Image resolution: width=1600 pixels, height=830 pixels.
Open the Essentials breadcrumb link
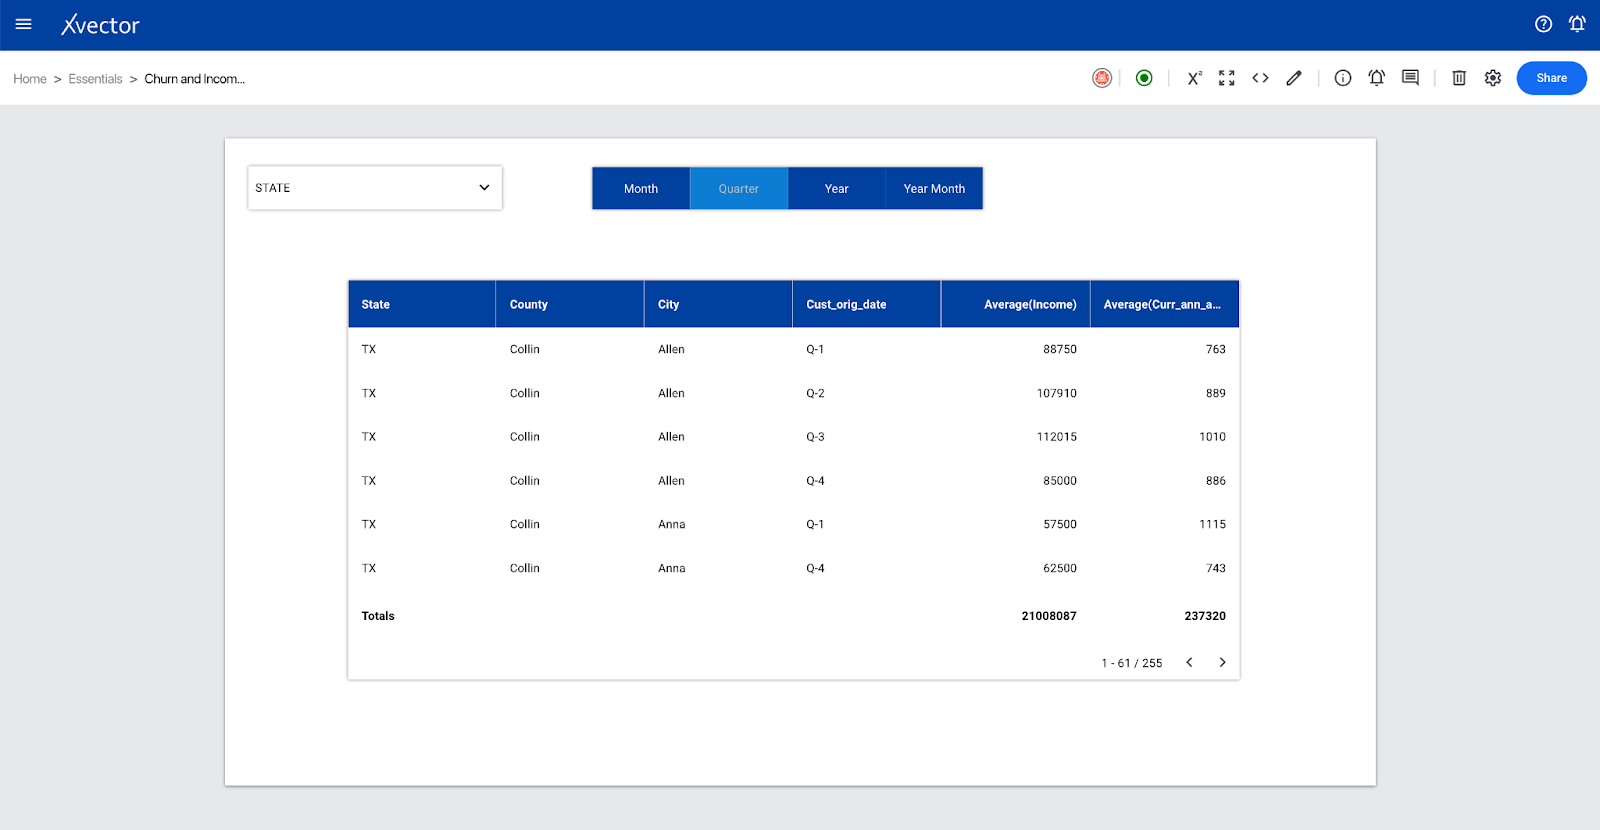tap(95, 79)
